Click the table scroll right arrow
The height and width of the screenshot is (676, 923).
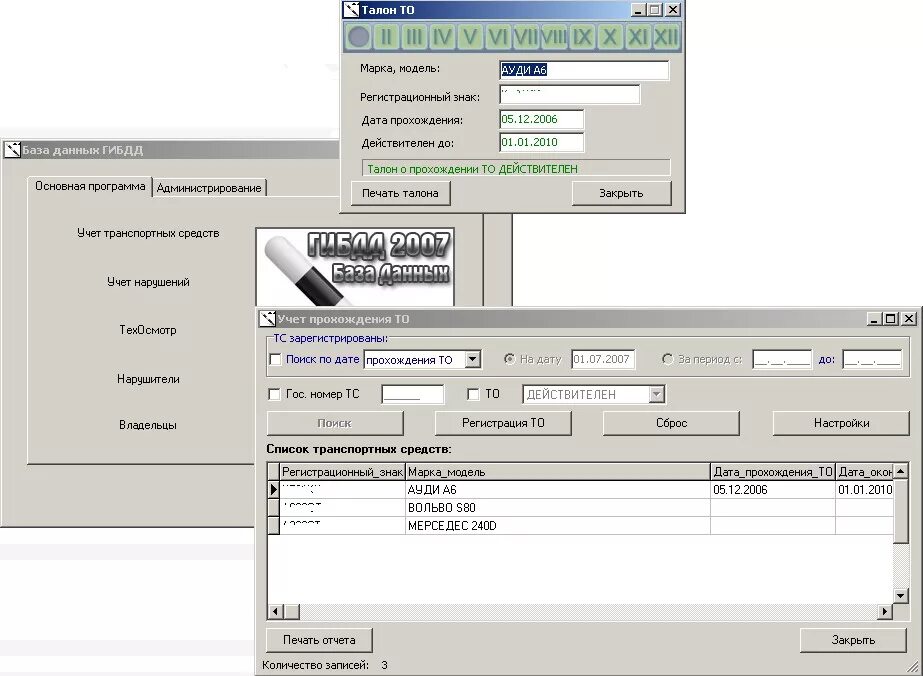[x=885, y=612]
